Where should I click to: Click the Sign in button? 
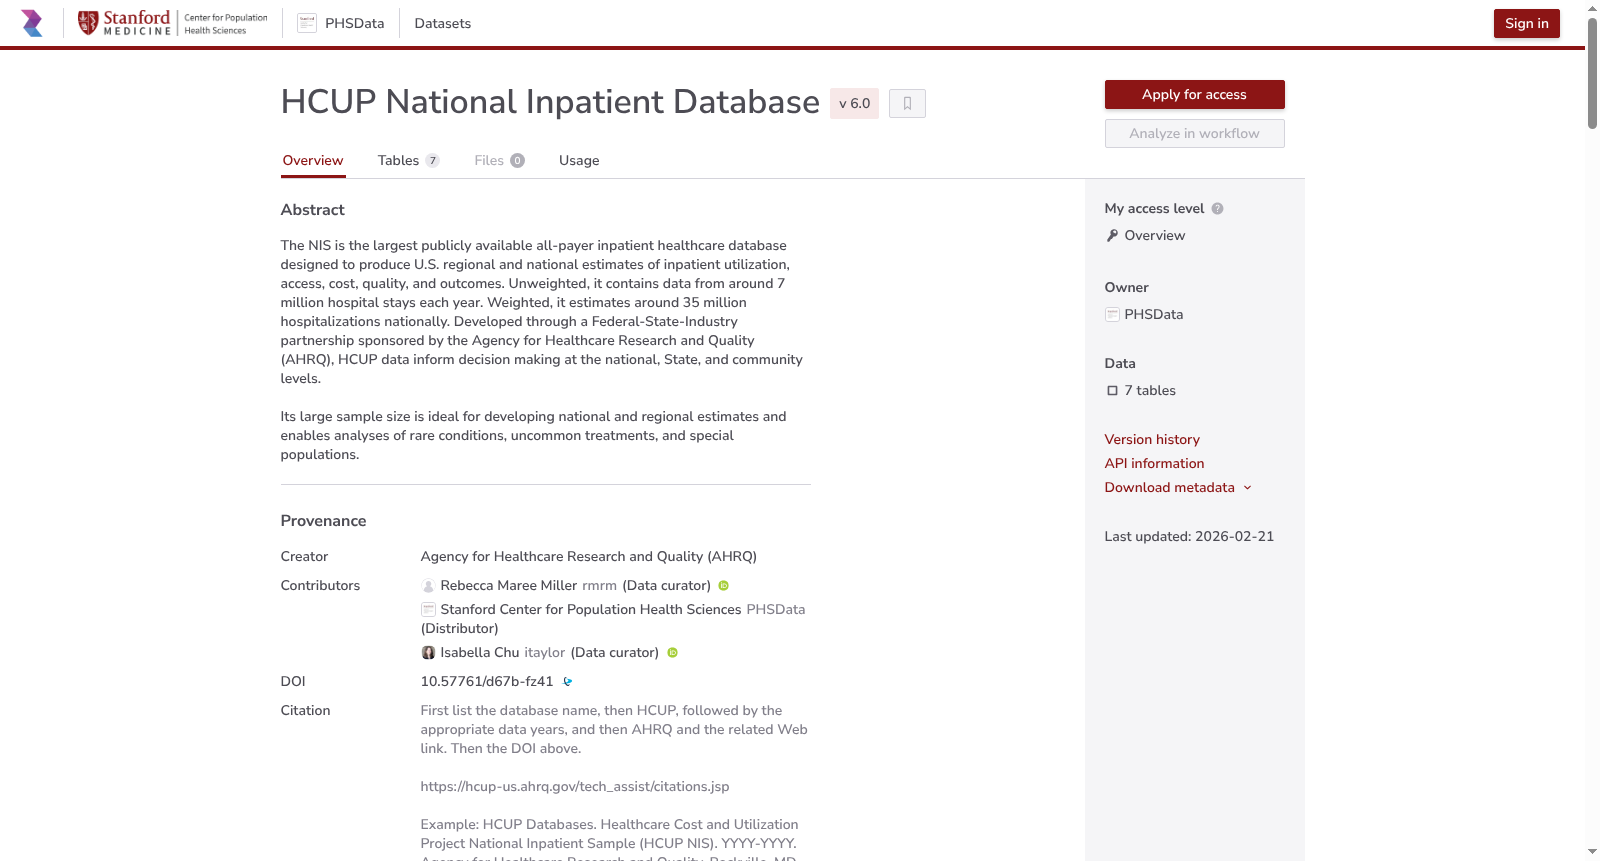1526,23
